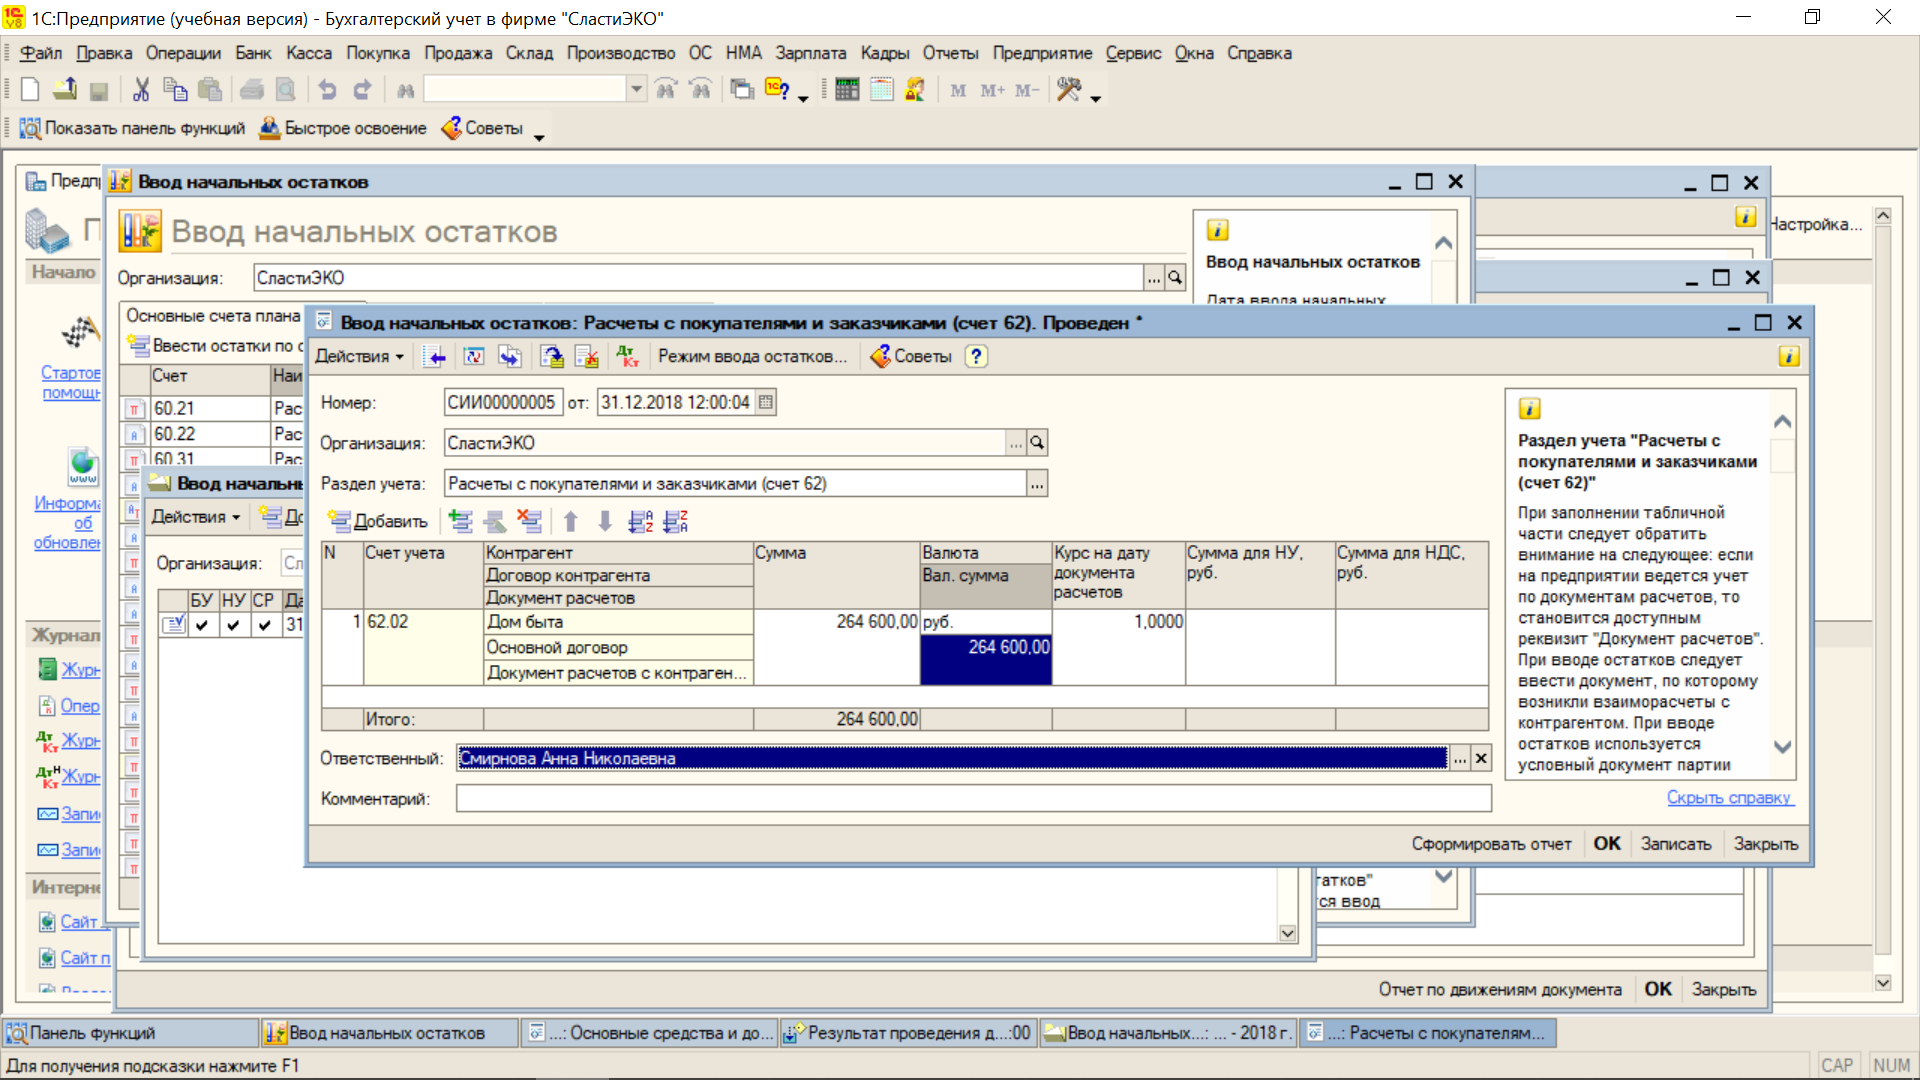Open the Действия dropdown in document toolbar

pos(359,356)
